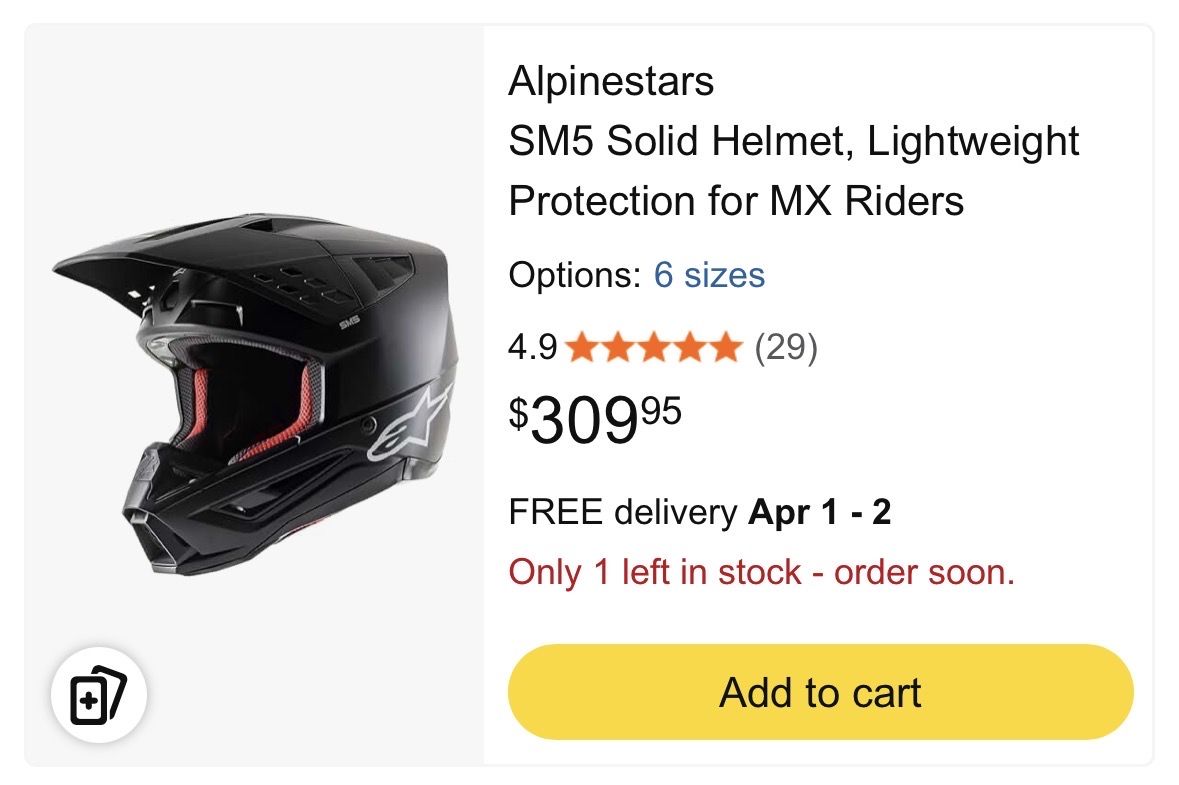Image resolution: width=1179 pixels, height=785 pixels.
Task: Click the Add to cart button
Action: (x=820, y=692)
